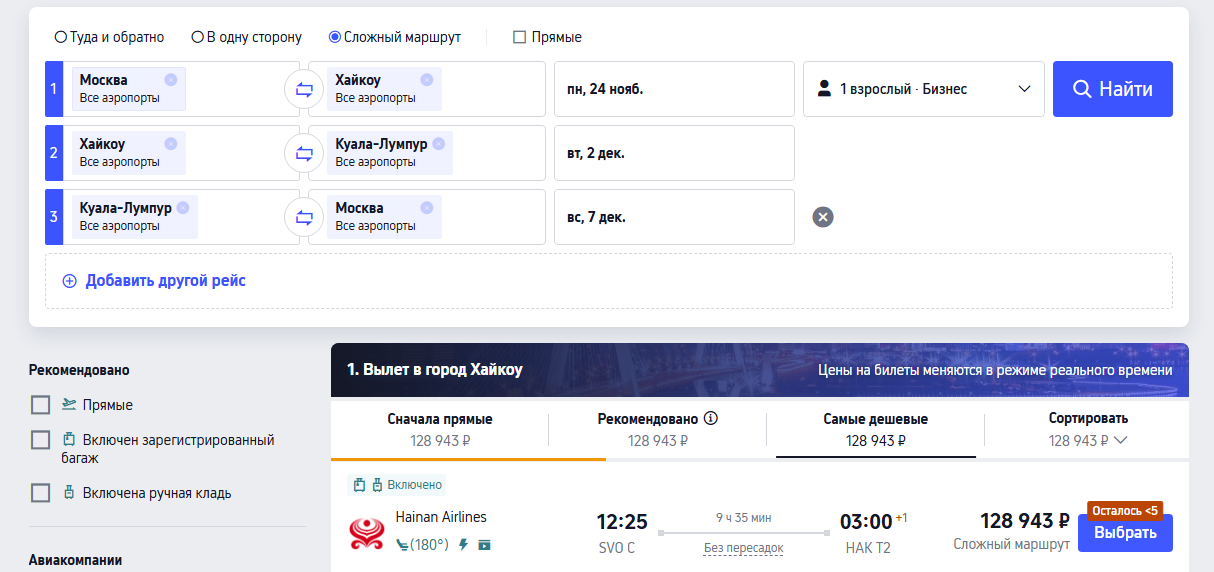
Task: Expand the Сортировать dropdown
Action: [x=1088, y=429]
